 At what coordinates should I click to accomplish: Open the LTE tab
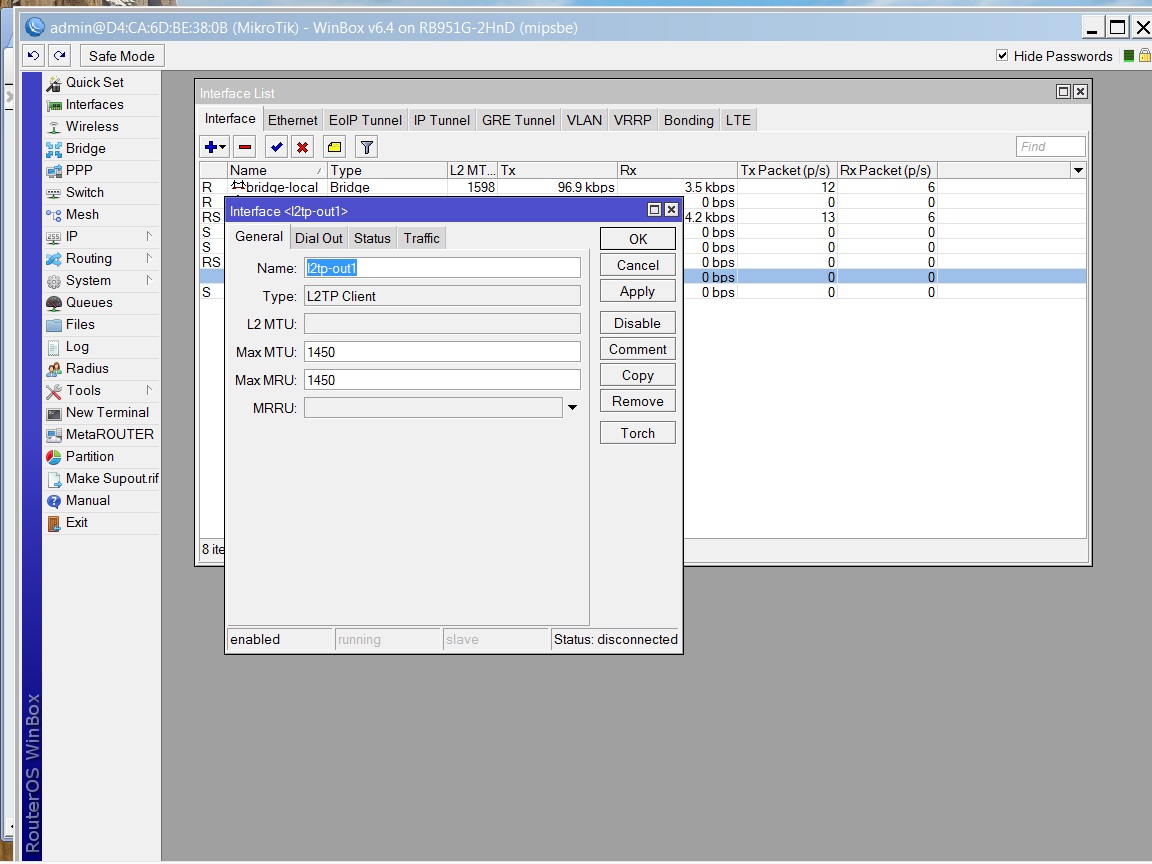[738, 120]
